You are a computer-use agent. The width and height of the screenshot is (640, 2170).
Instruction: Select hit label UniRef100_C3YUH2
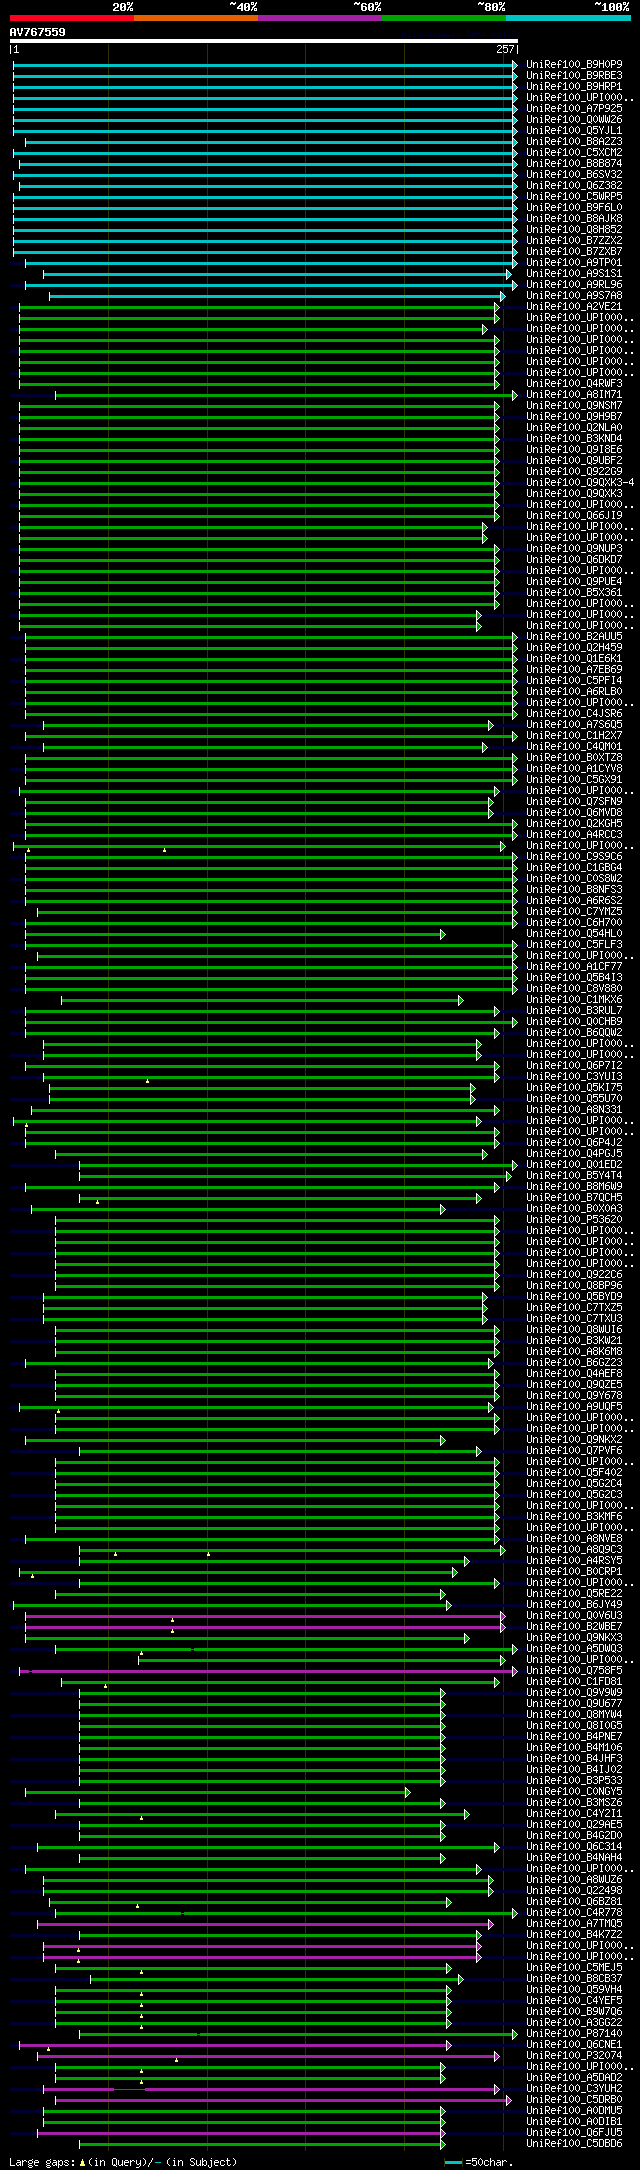coord(574,2088)
